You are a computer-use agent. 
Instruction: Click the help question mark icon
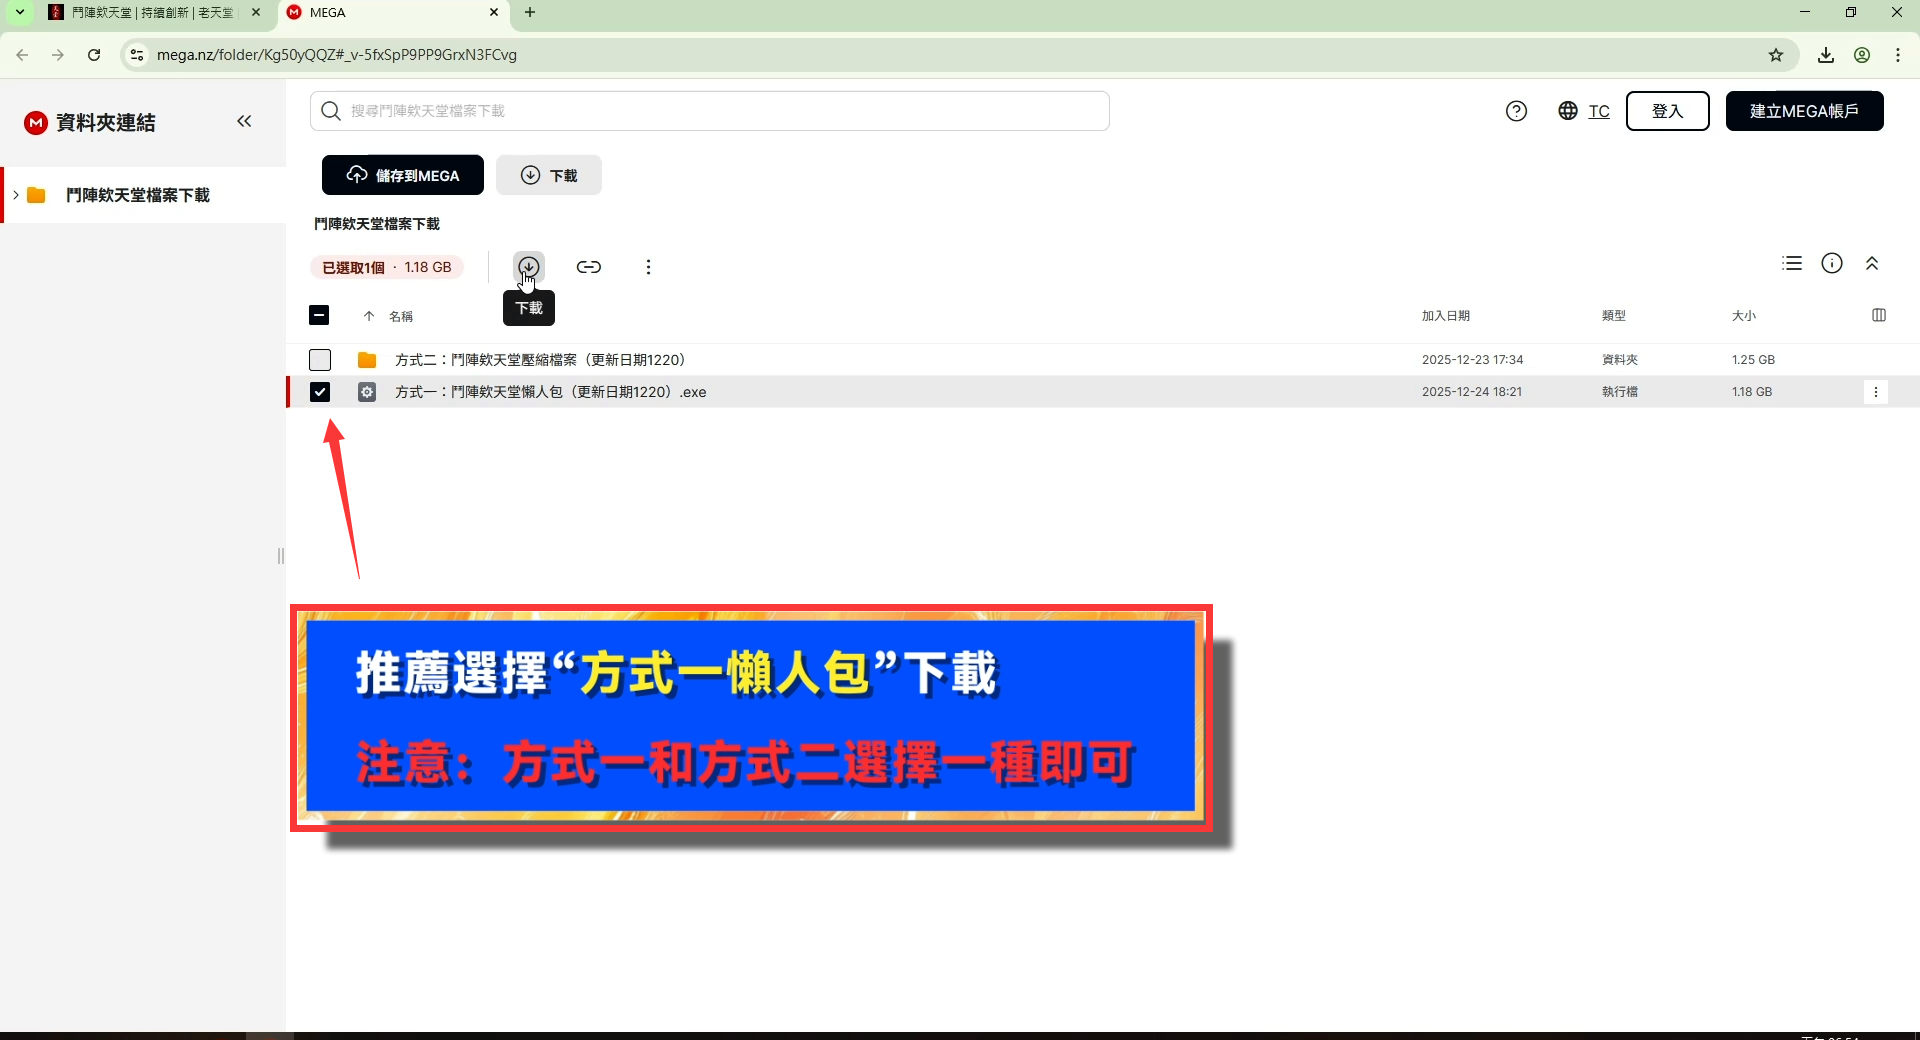(1516, 111)
